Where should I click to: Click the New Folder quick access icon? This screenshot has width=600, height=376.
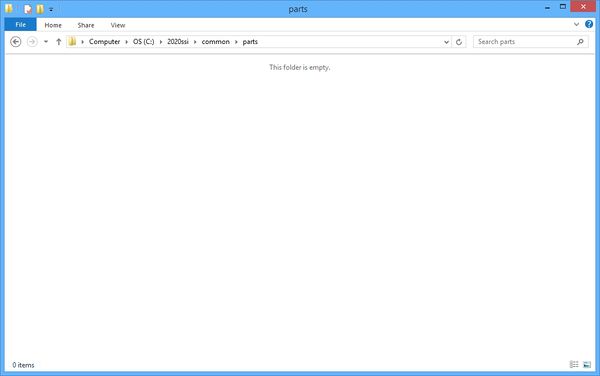40,9
